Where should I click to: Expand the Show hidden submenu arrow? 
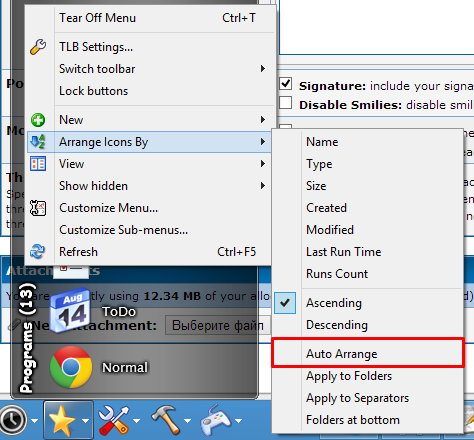(x=263, y=186)
